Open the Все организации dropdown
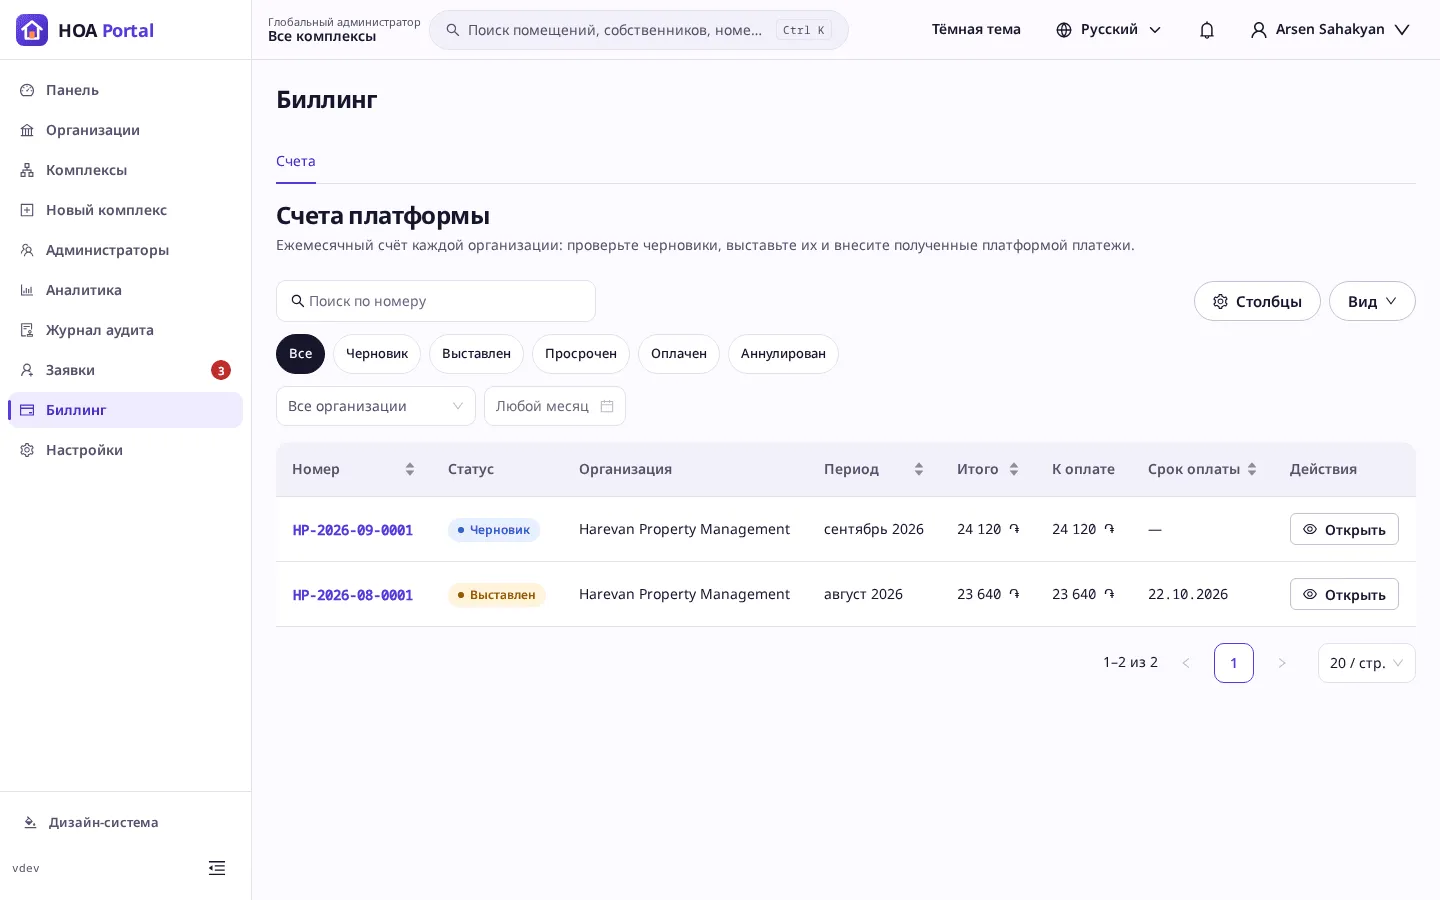This screenshot has width=1440, height=900. [376, 406]
